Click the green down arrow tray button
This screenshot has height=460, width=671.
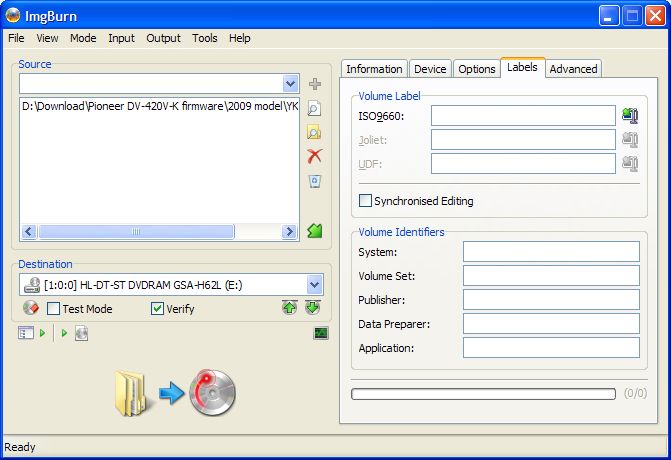point(313,307)
